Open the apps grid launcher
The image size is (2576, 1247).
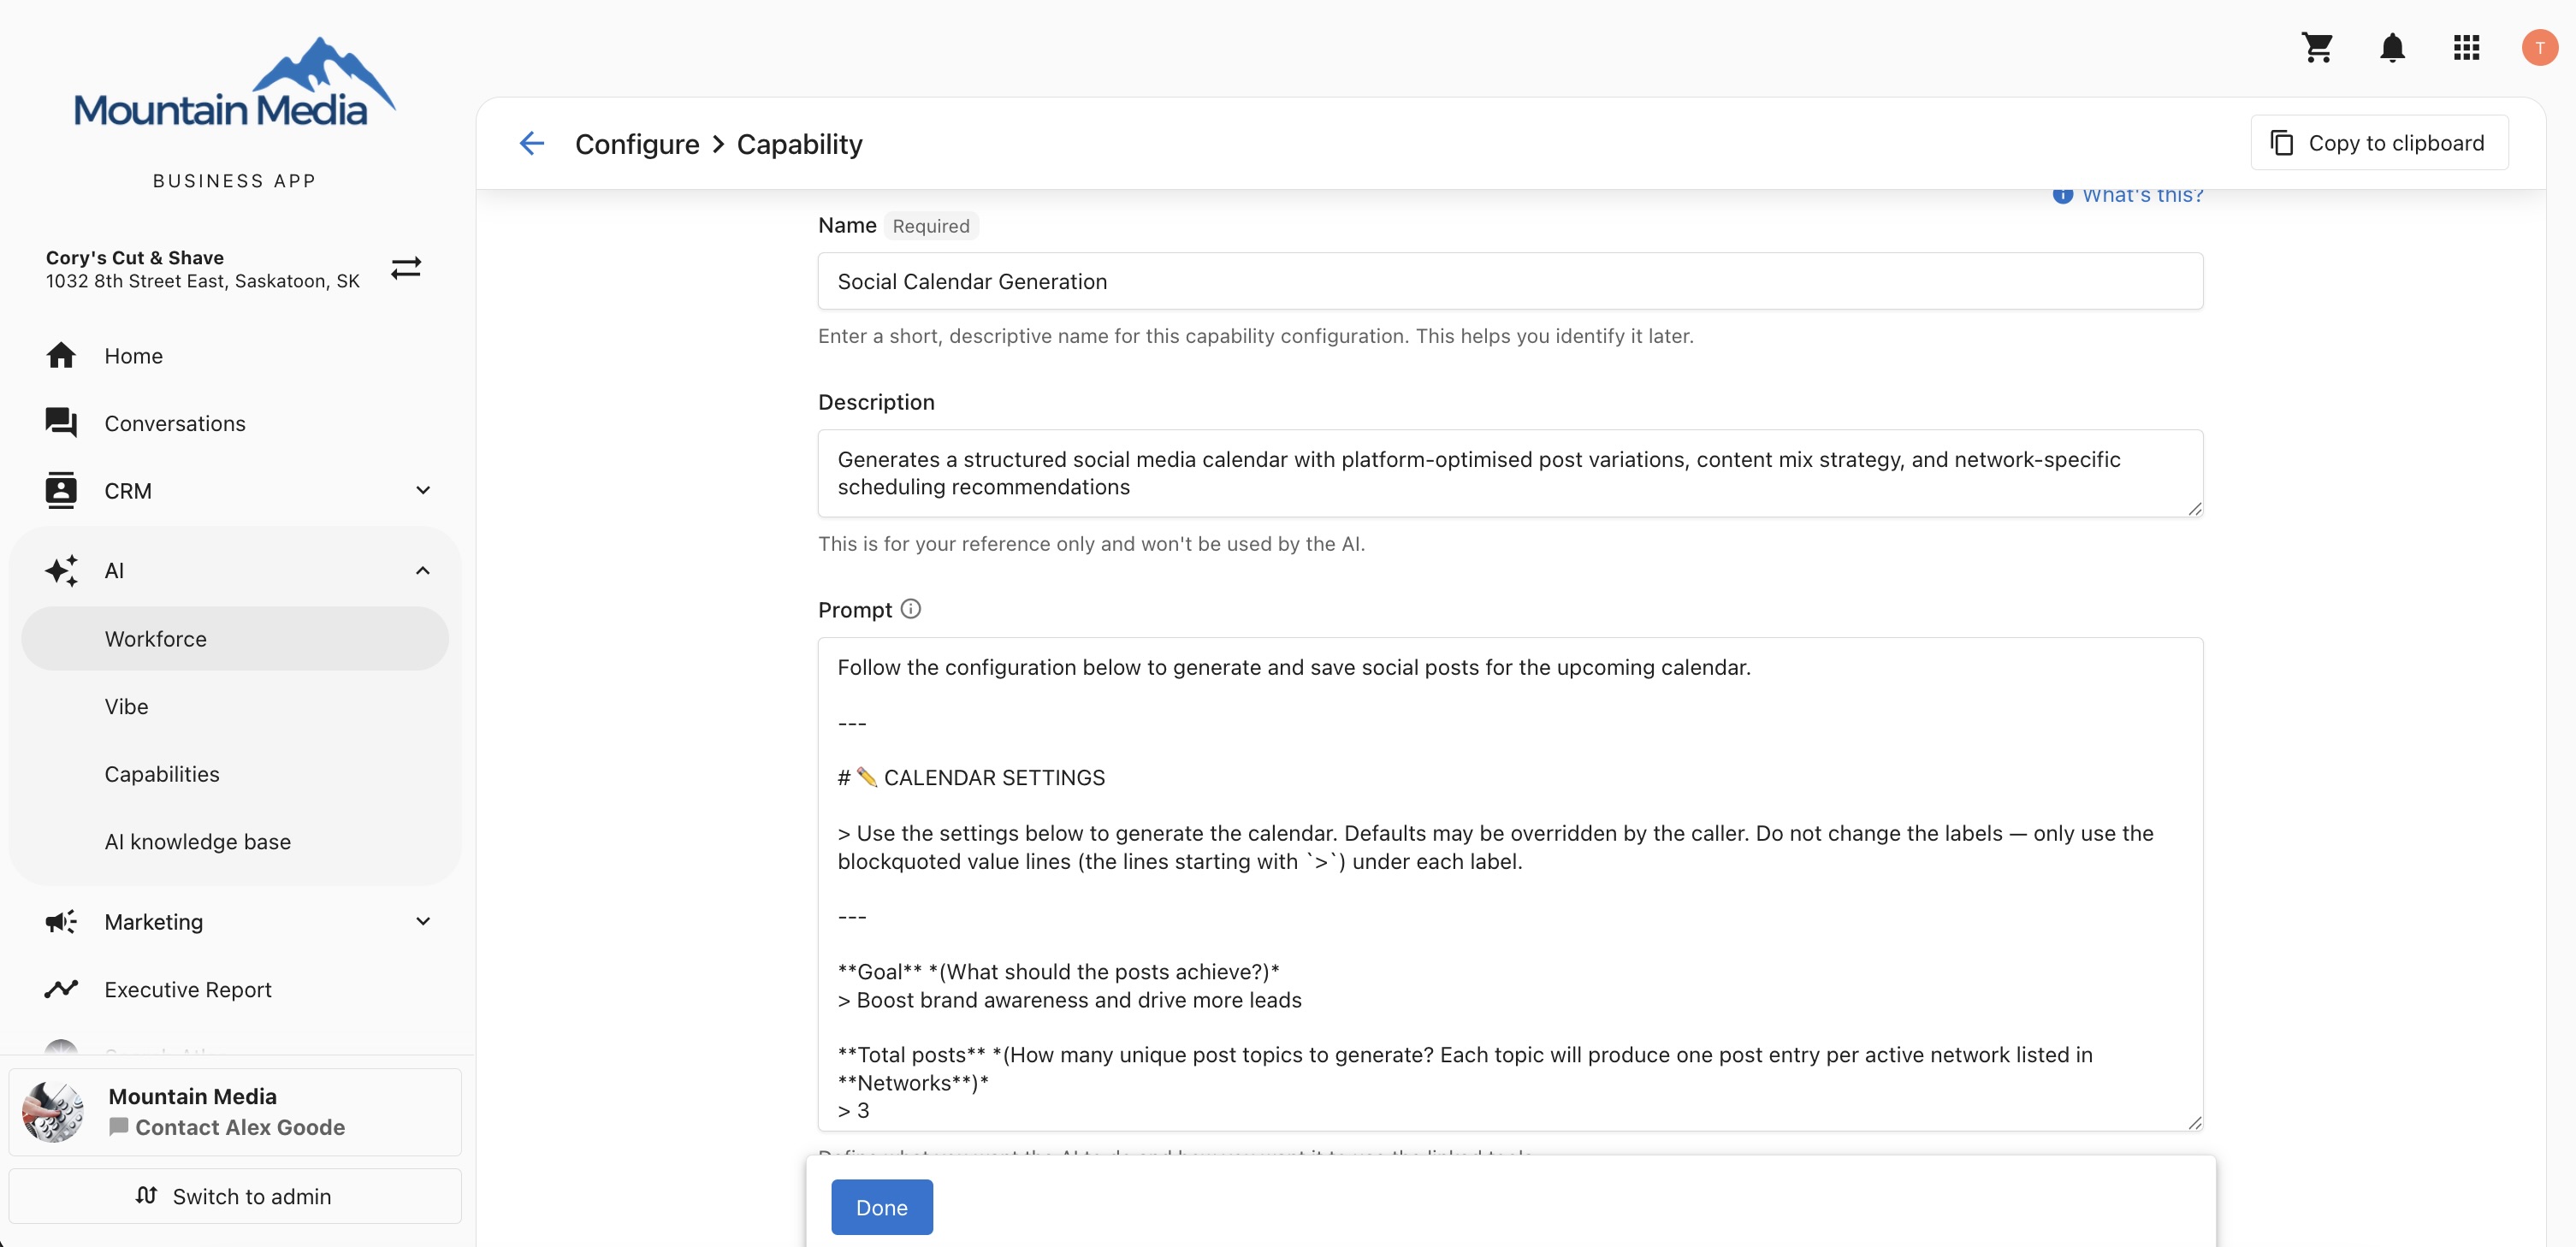pos(2466,47)
